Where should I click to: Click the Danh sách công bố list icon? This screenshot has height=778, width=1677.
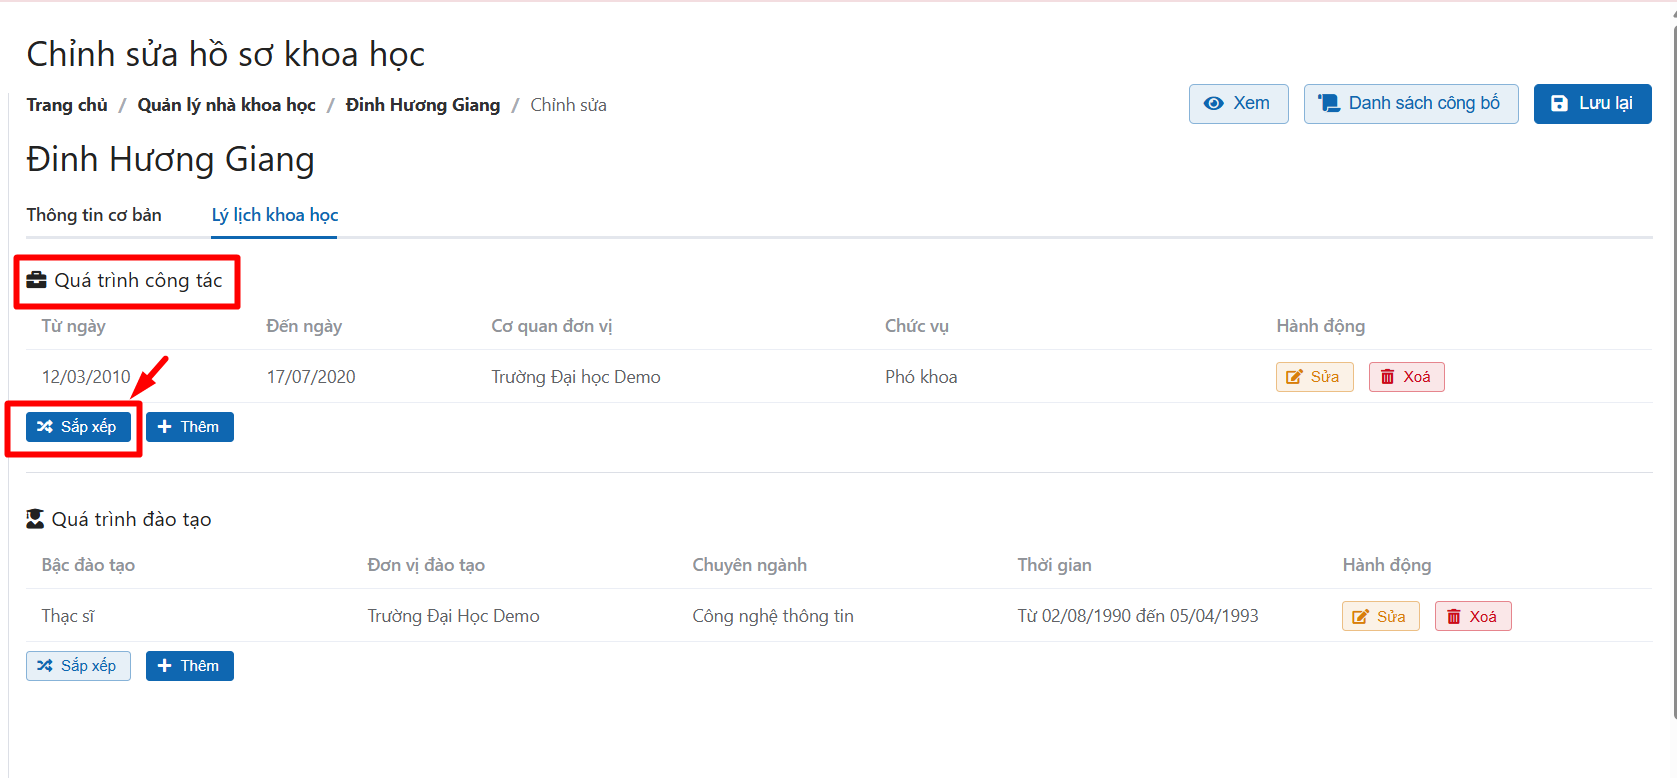pyautogui.click(x=1328, y=104)
